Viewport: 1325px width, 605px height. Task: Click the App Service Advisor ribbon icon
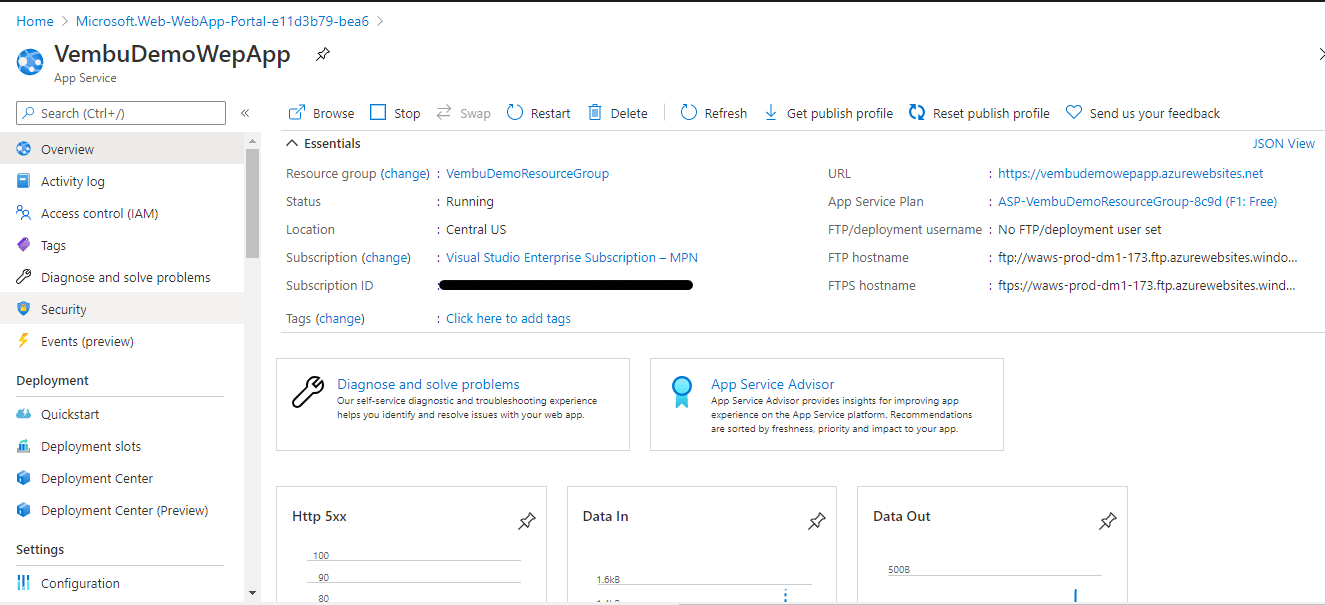682,391
